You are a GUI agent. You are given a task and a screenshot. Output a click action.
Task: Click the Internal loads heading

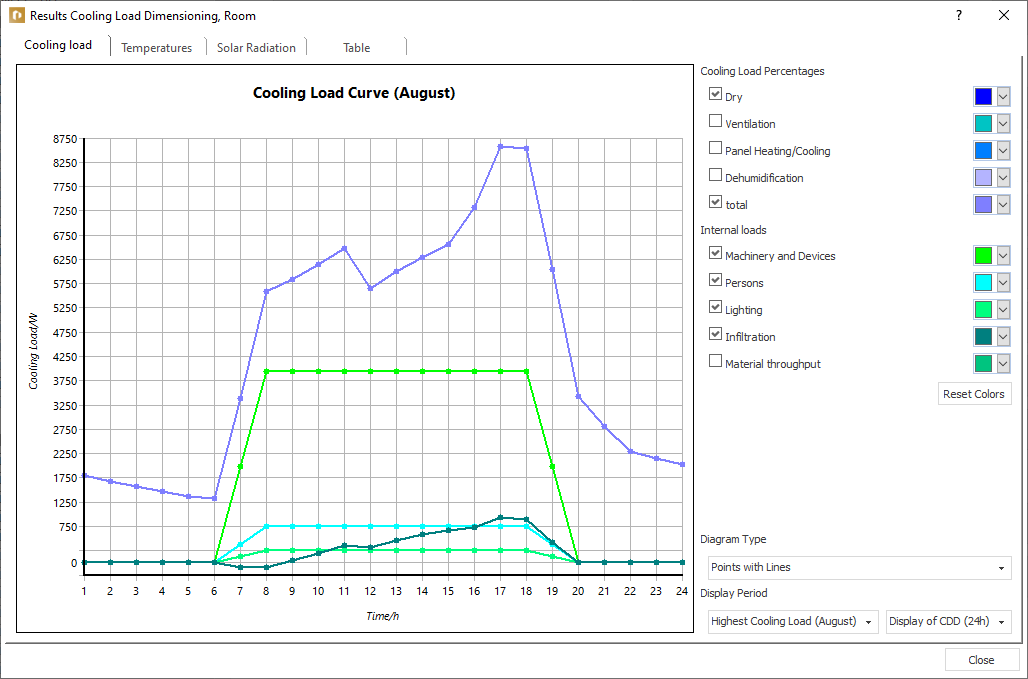(734, 230)
